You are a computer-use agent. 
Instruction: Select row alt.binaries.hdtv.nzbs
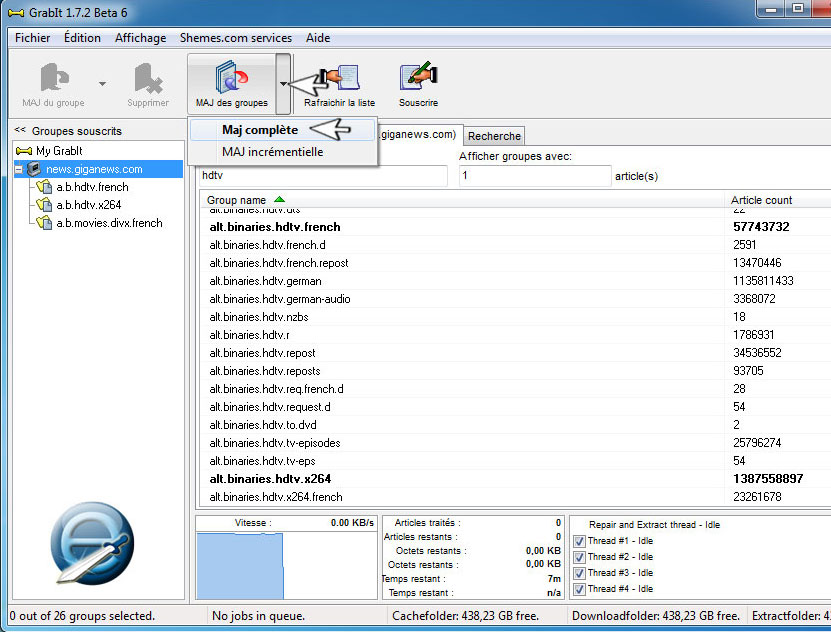[515, 317]
